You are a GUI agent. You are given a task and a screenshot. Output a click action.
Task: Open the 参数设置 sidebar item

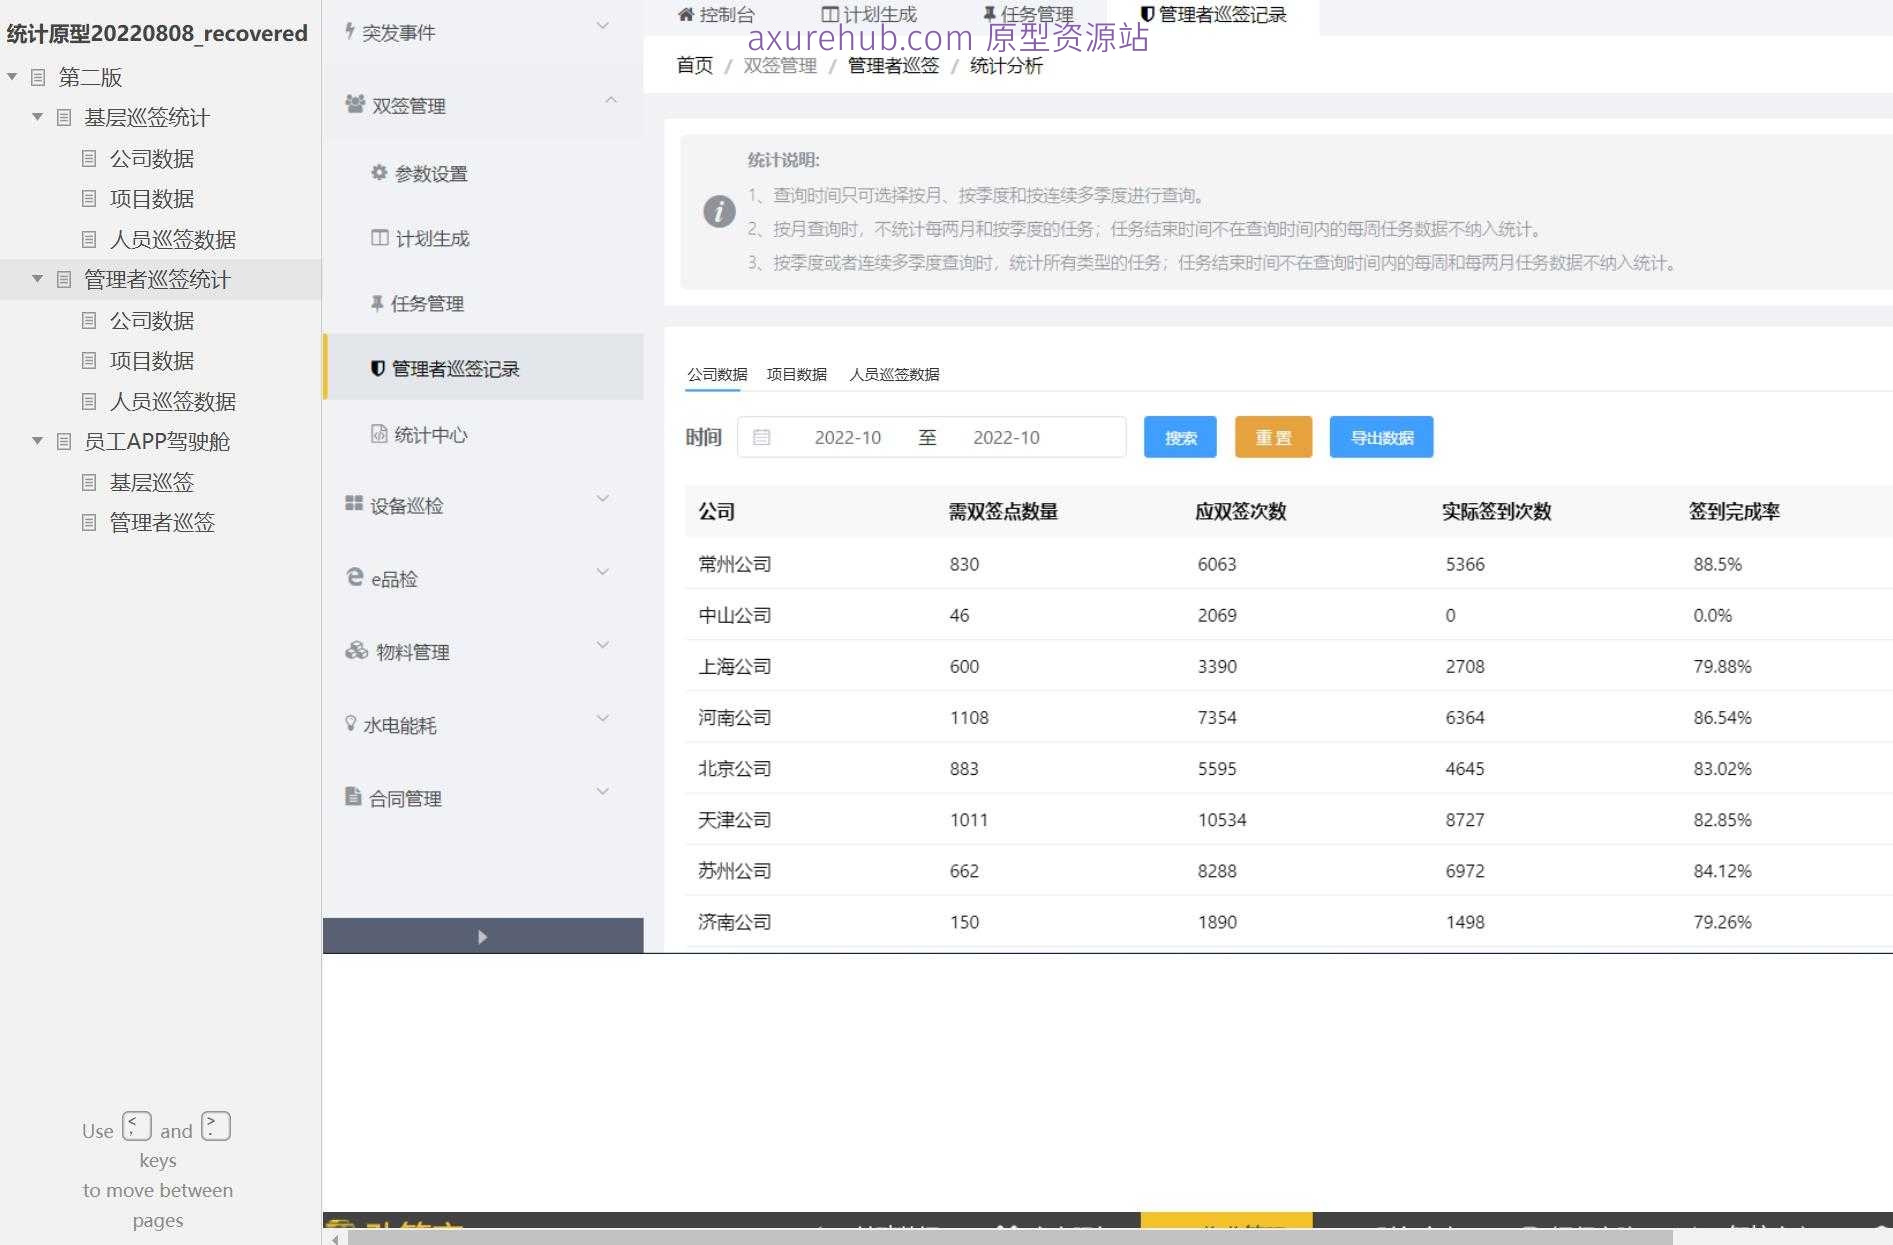point(431,173)
